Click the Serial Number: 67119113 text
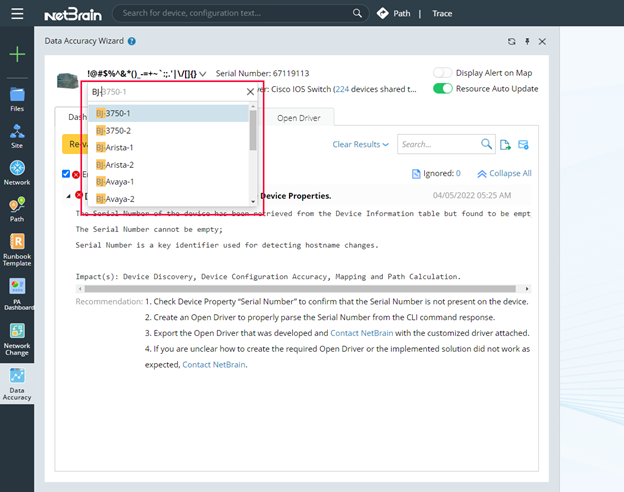This screenshot has width=624, height=492. 262,73
